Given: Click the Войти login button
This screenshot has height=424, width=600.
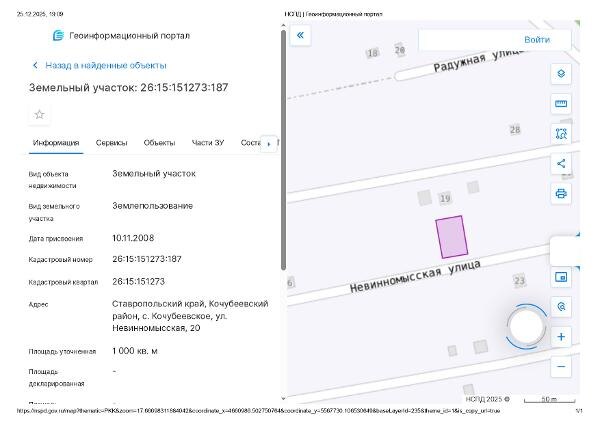Looking at the screenshot, I should point(537,40).
